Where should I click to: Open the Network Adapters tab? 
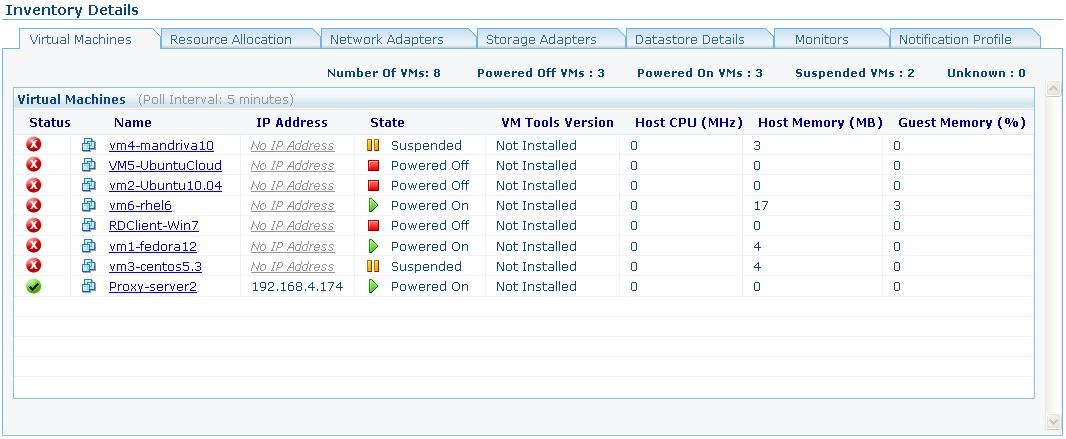(x=387, y=40)
